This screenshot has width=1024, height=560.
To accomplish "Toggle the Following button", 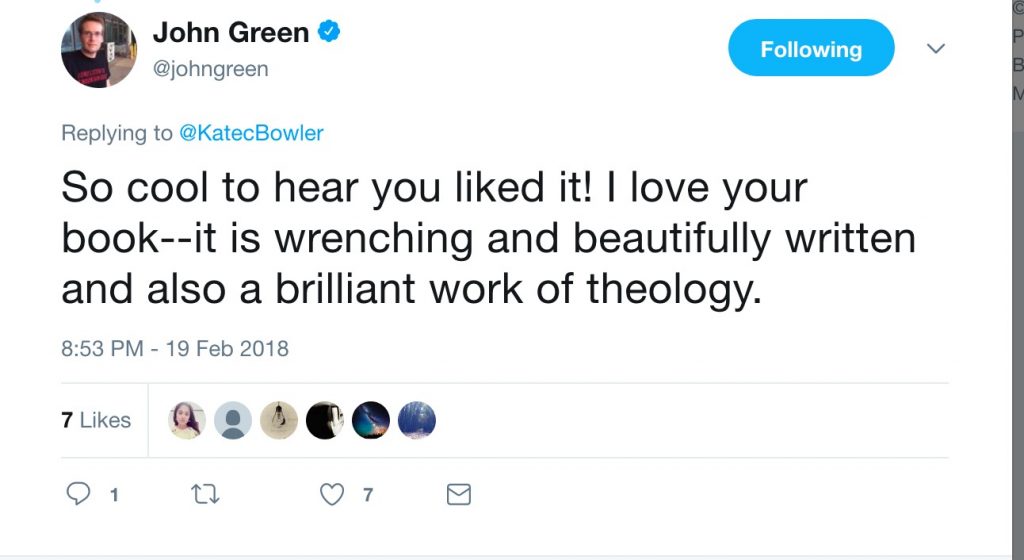I will 810,49.
